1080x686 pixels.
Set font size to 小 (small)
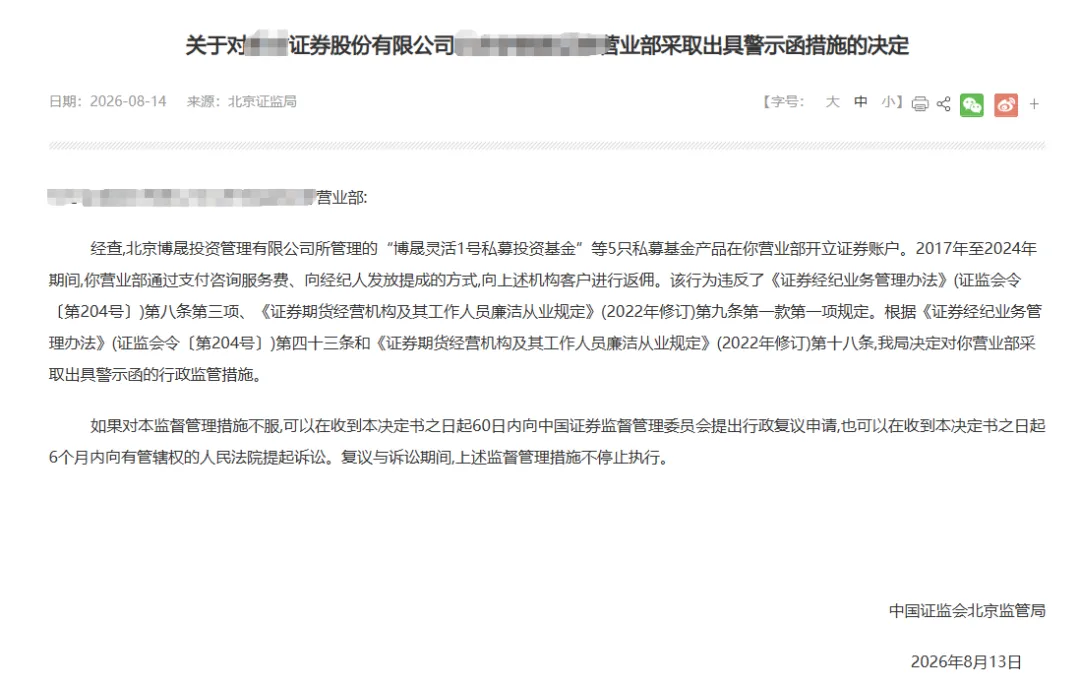click(x=889, y=102)
